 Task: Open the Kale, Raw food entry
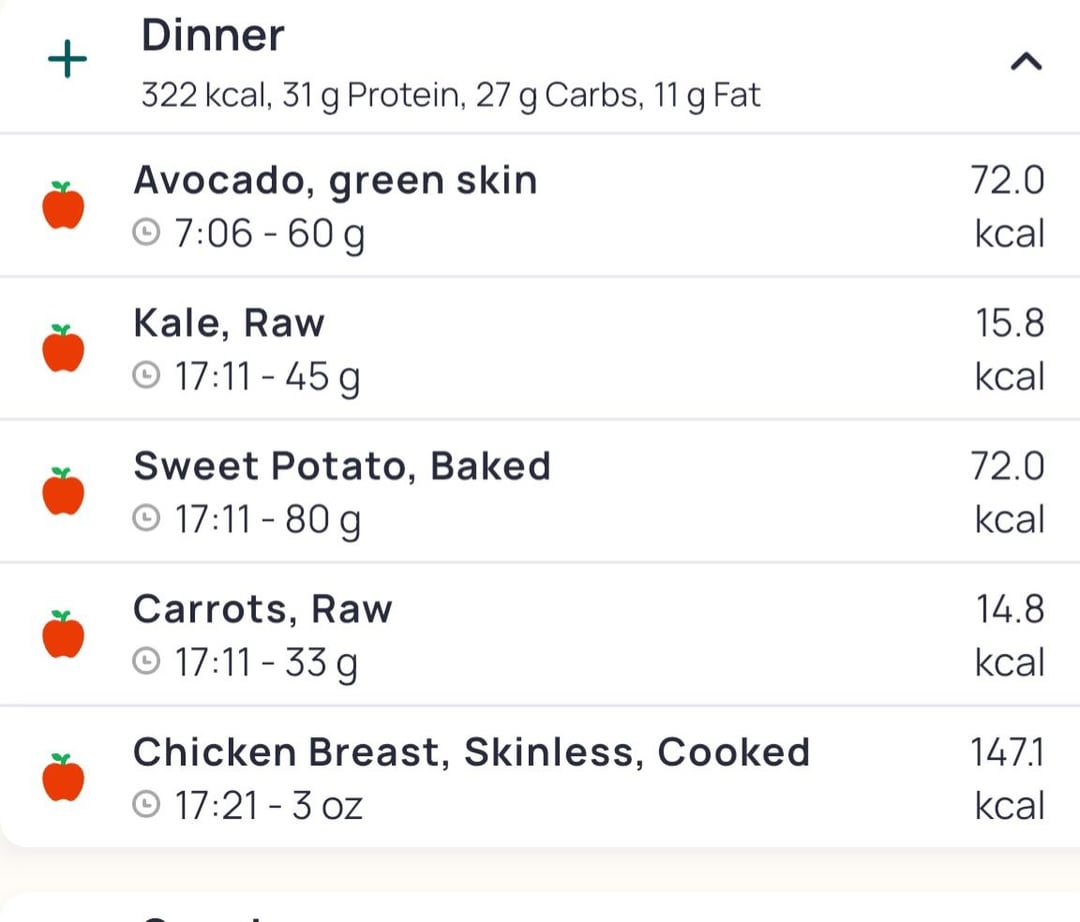540,348
